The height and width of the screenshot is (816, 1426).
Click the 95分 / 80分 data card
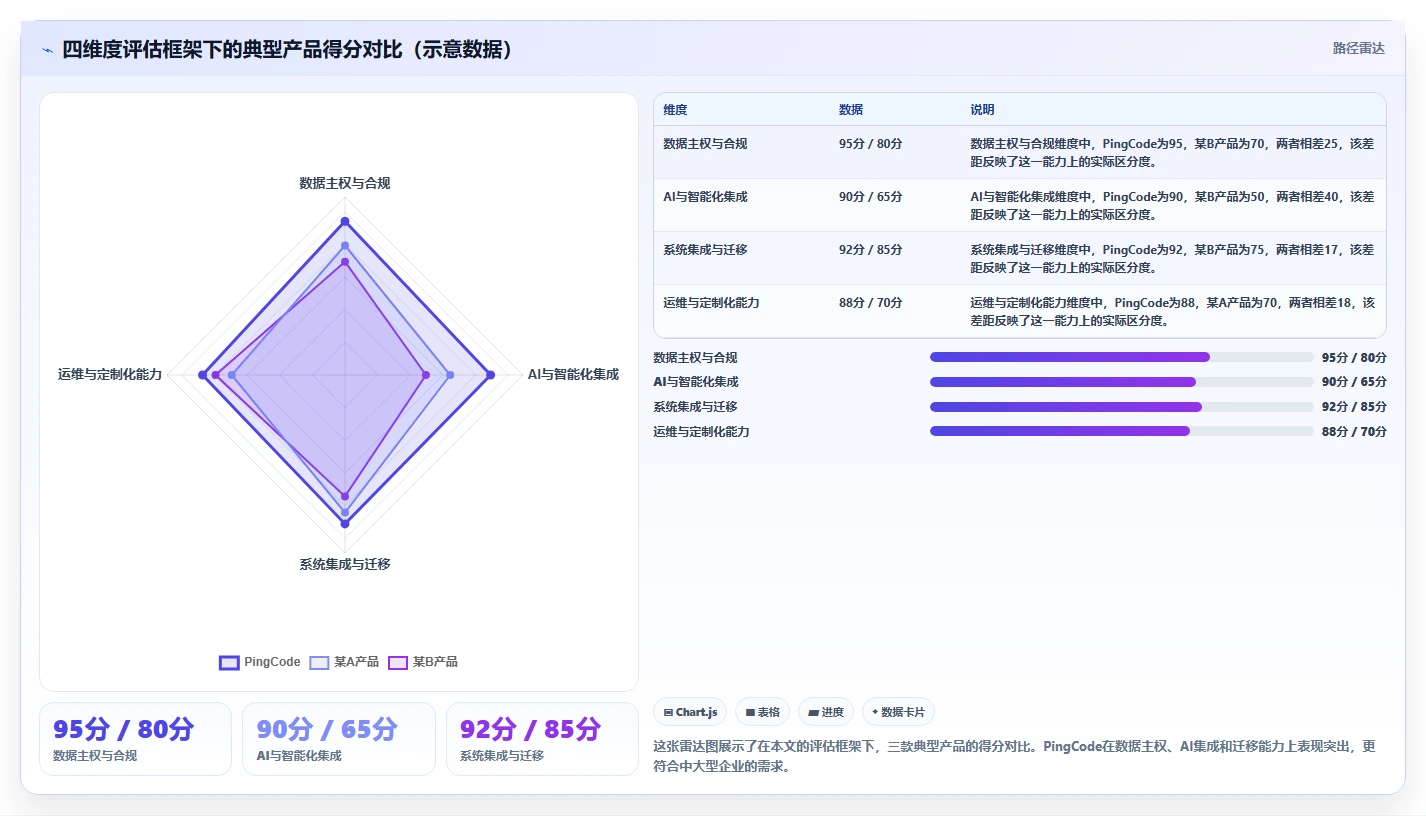point(135,739)
